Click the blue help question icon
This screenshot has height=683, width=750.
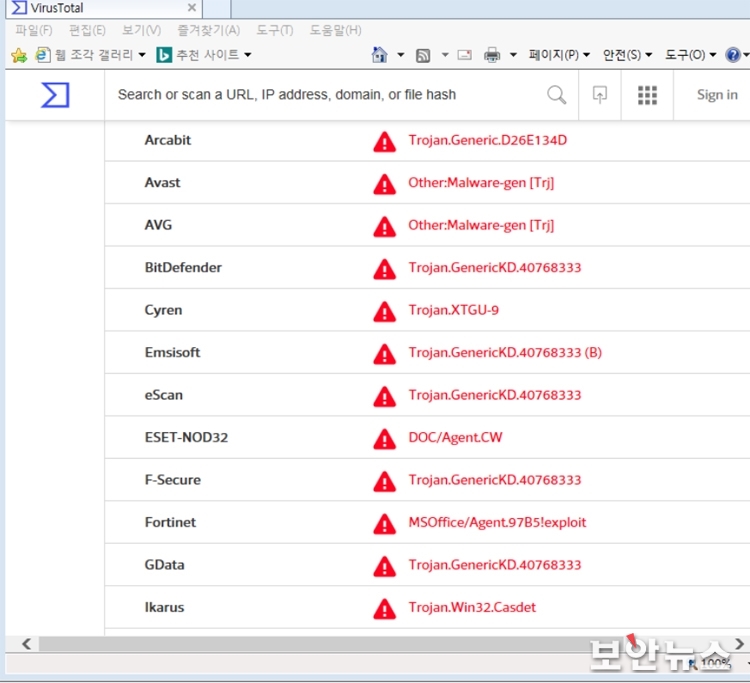coord(732,55)
